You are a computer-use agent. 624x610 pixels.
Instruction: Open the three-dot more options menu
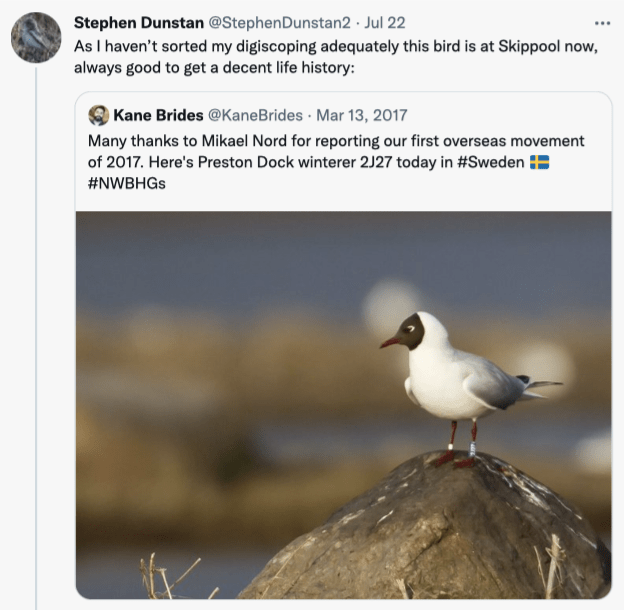(x=602, y=23)
